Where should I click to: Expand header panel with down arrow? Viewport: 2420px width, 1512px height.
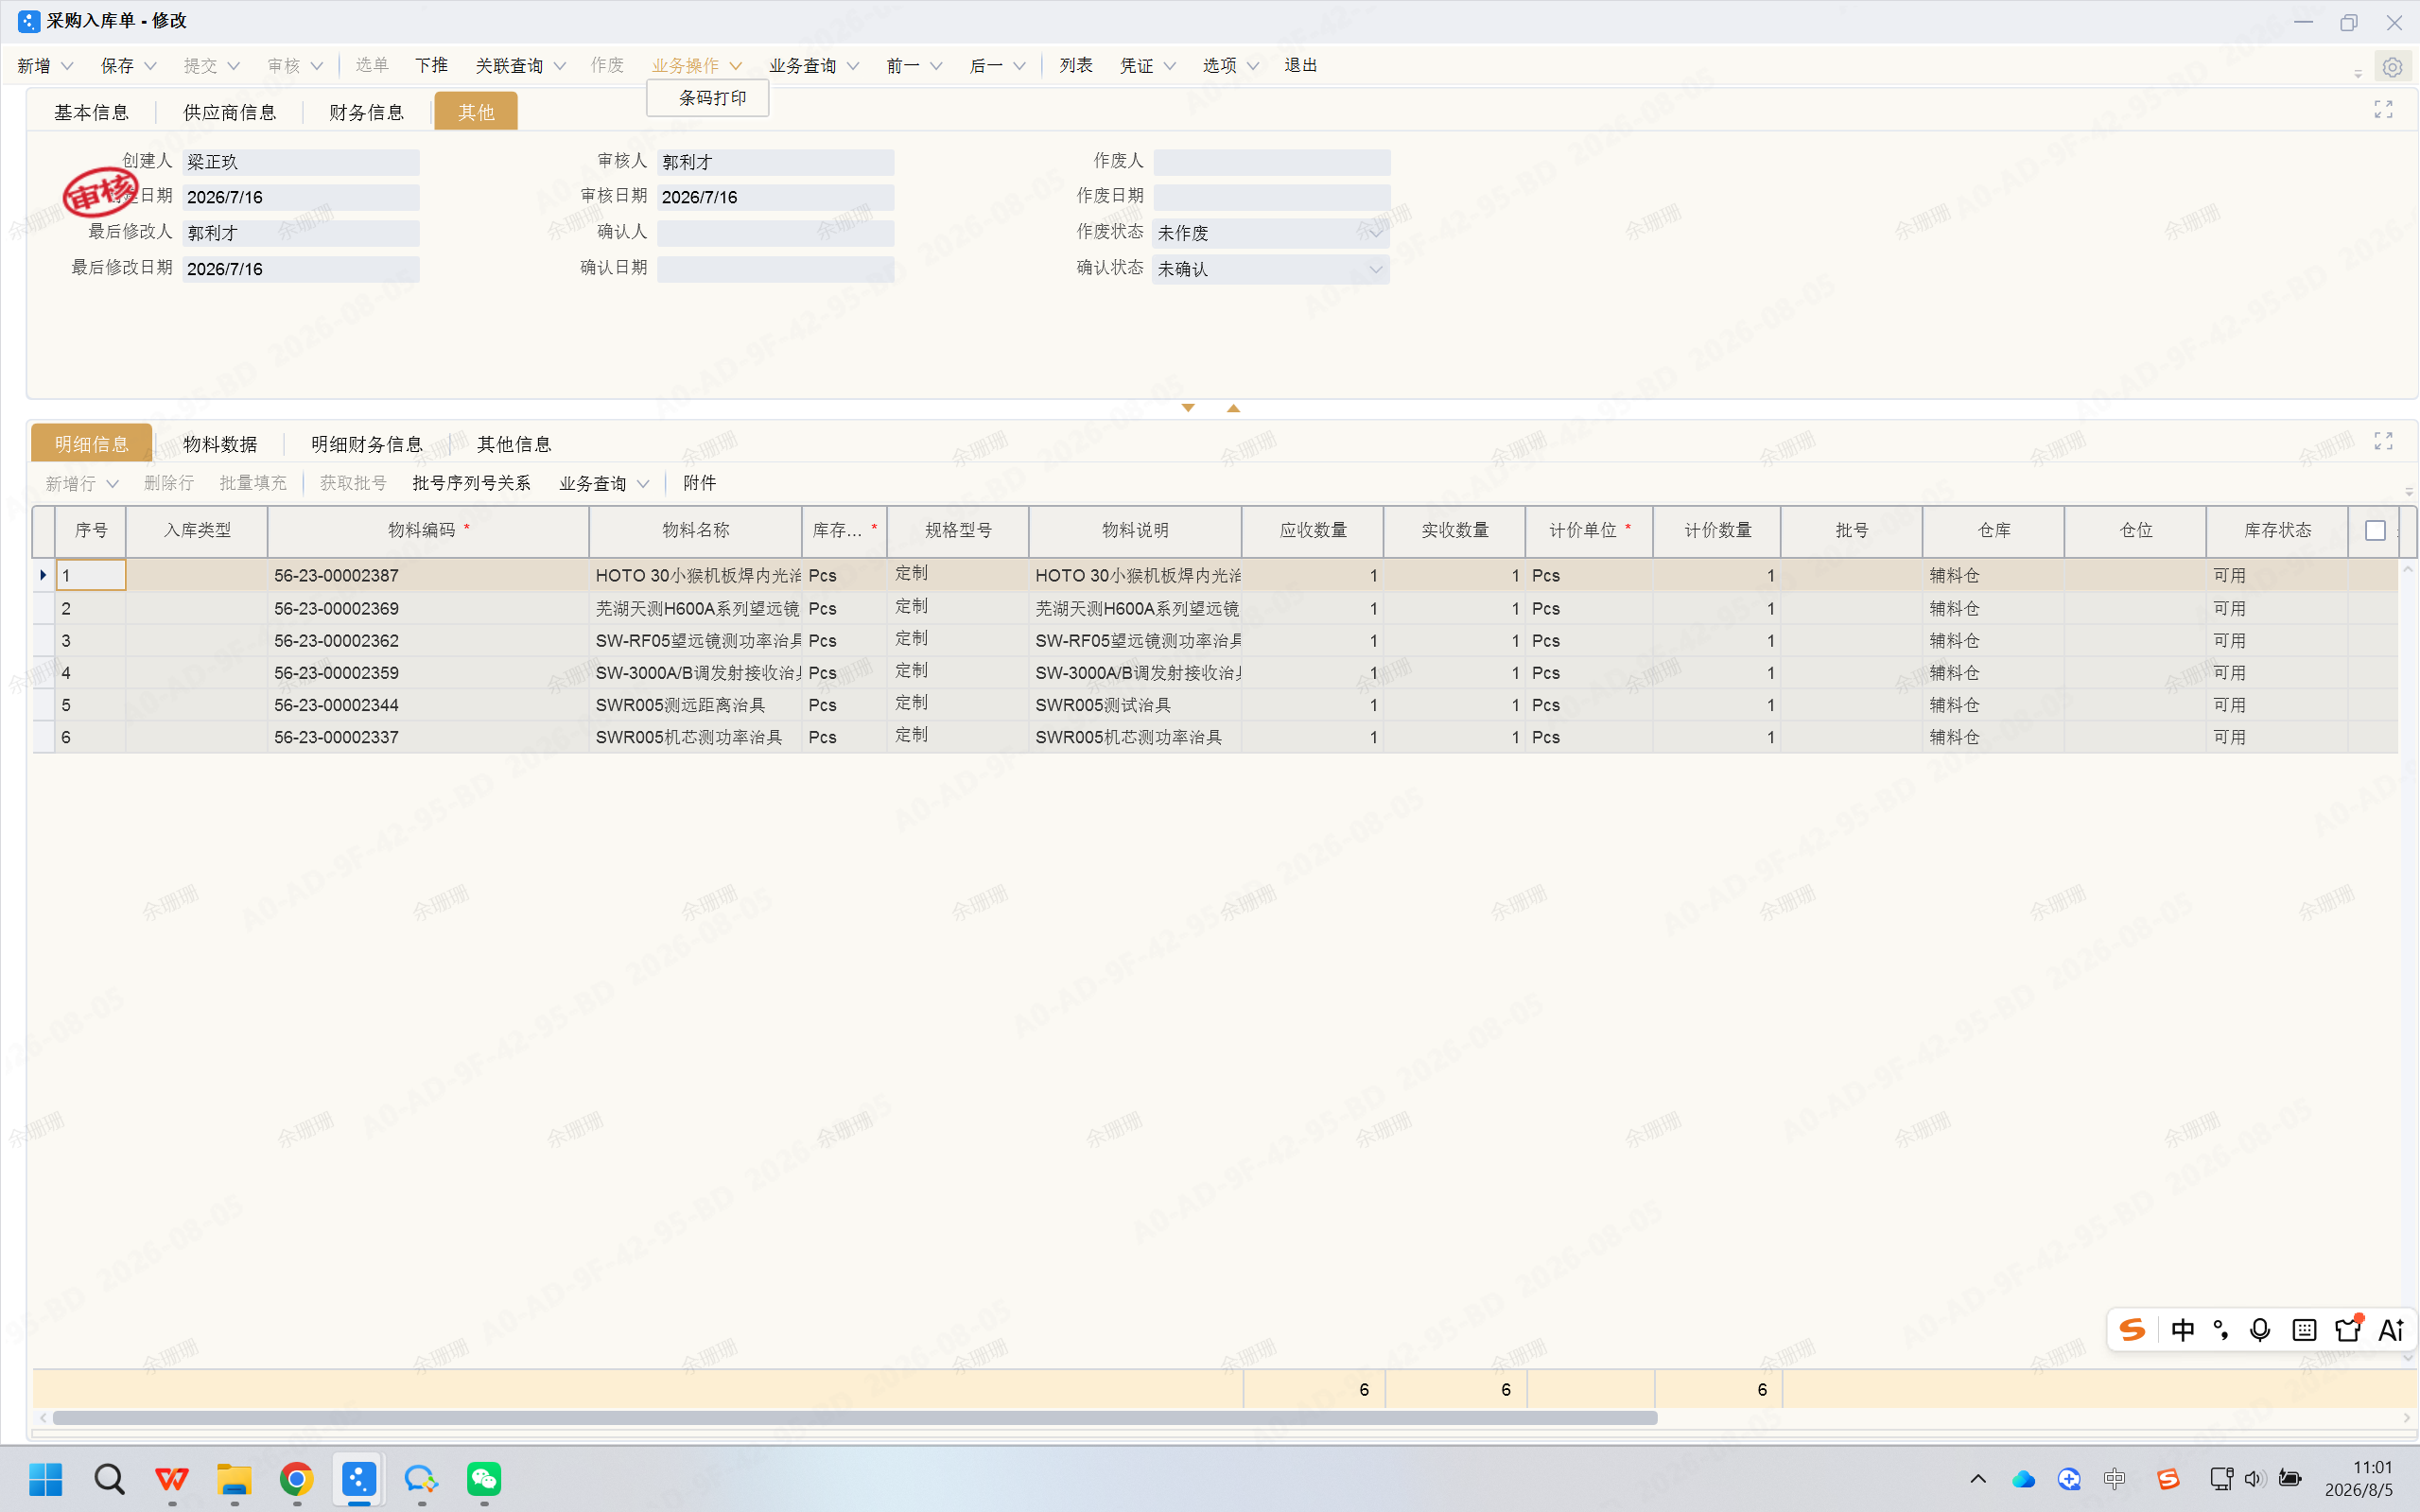pos(1188,408)
